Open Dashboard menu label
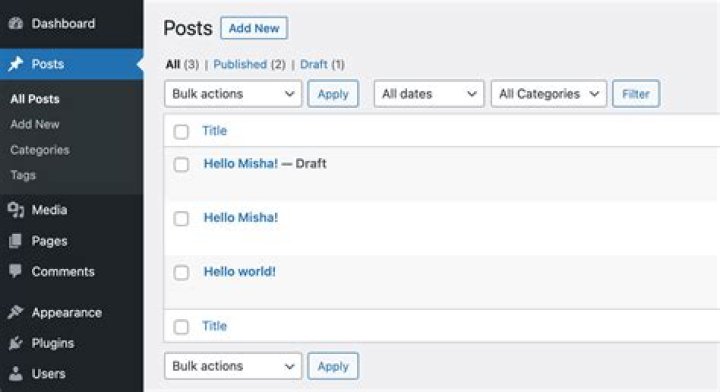720x392 pixels. click(x=63, y=23)
